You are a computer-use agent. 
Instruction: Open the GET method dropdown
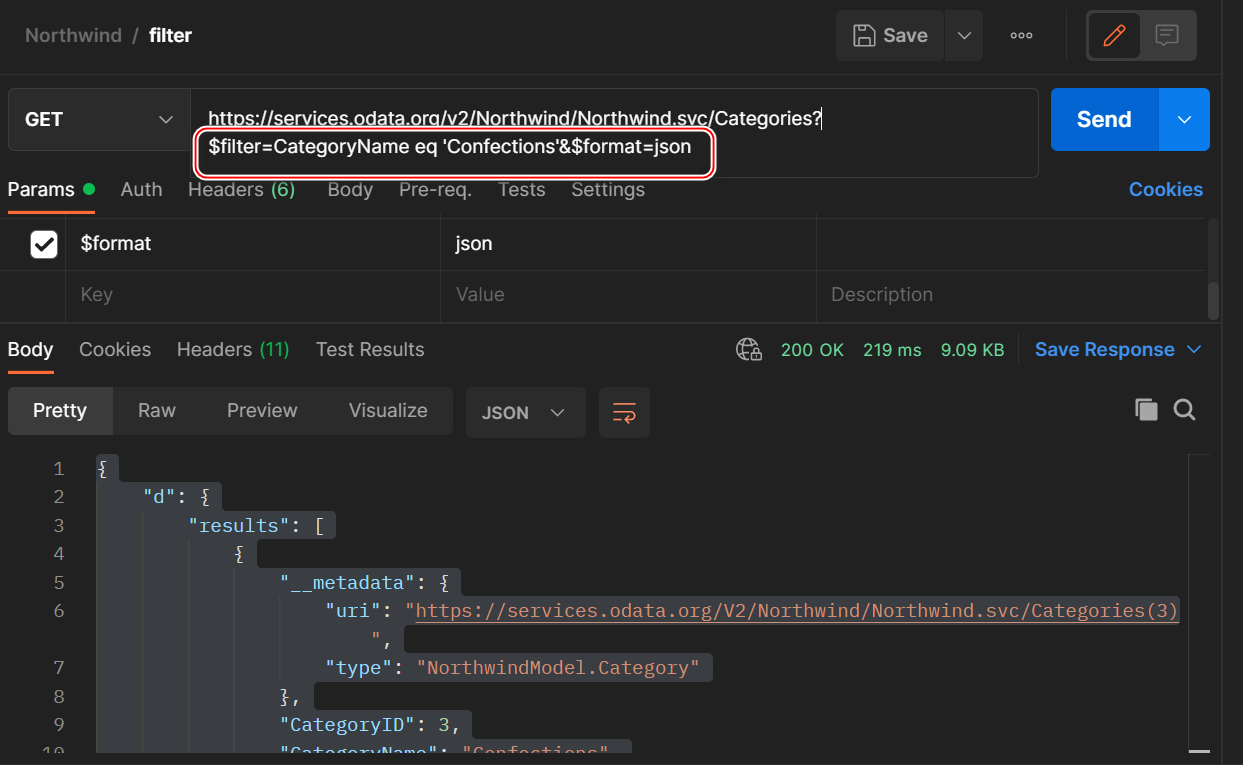click(x=99, y=119)
